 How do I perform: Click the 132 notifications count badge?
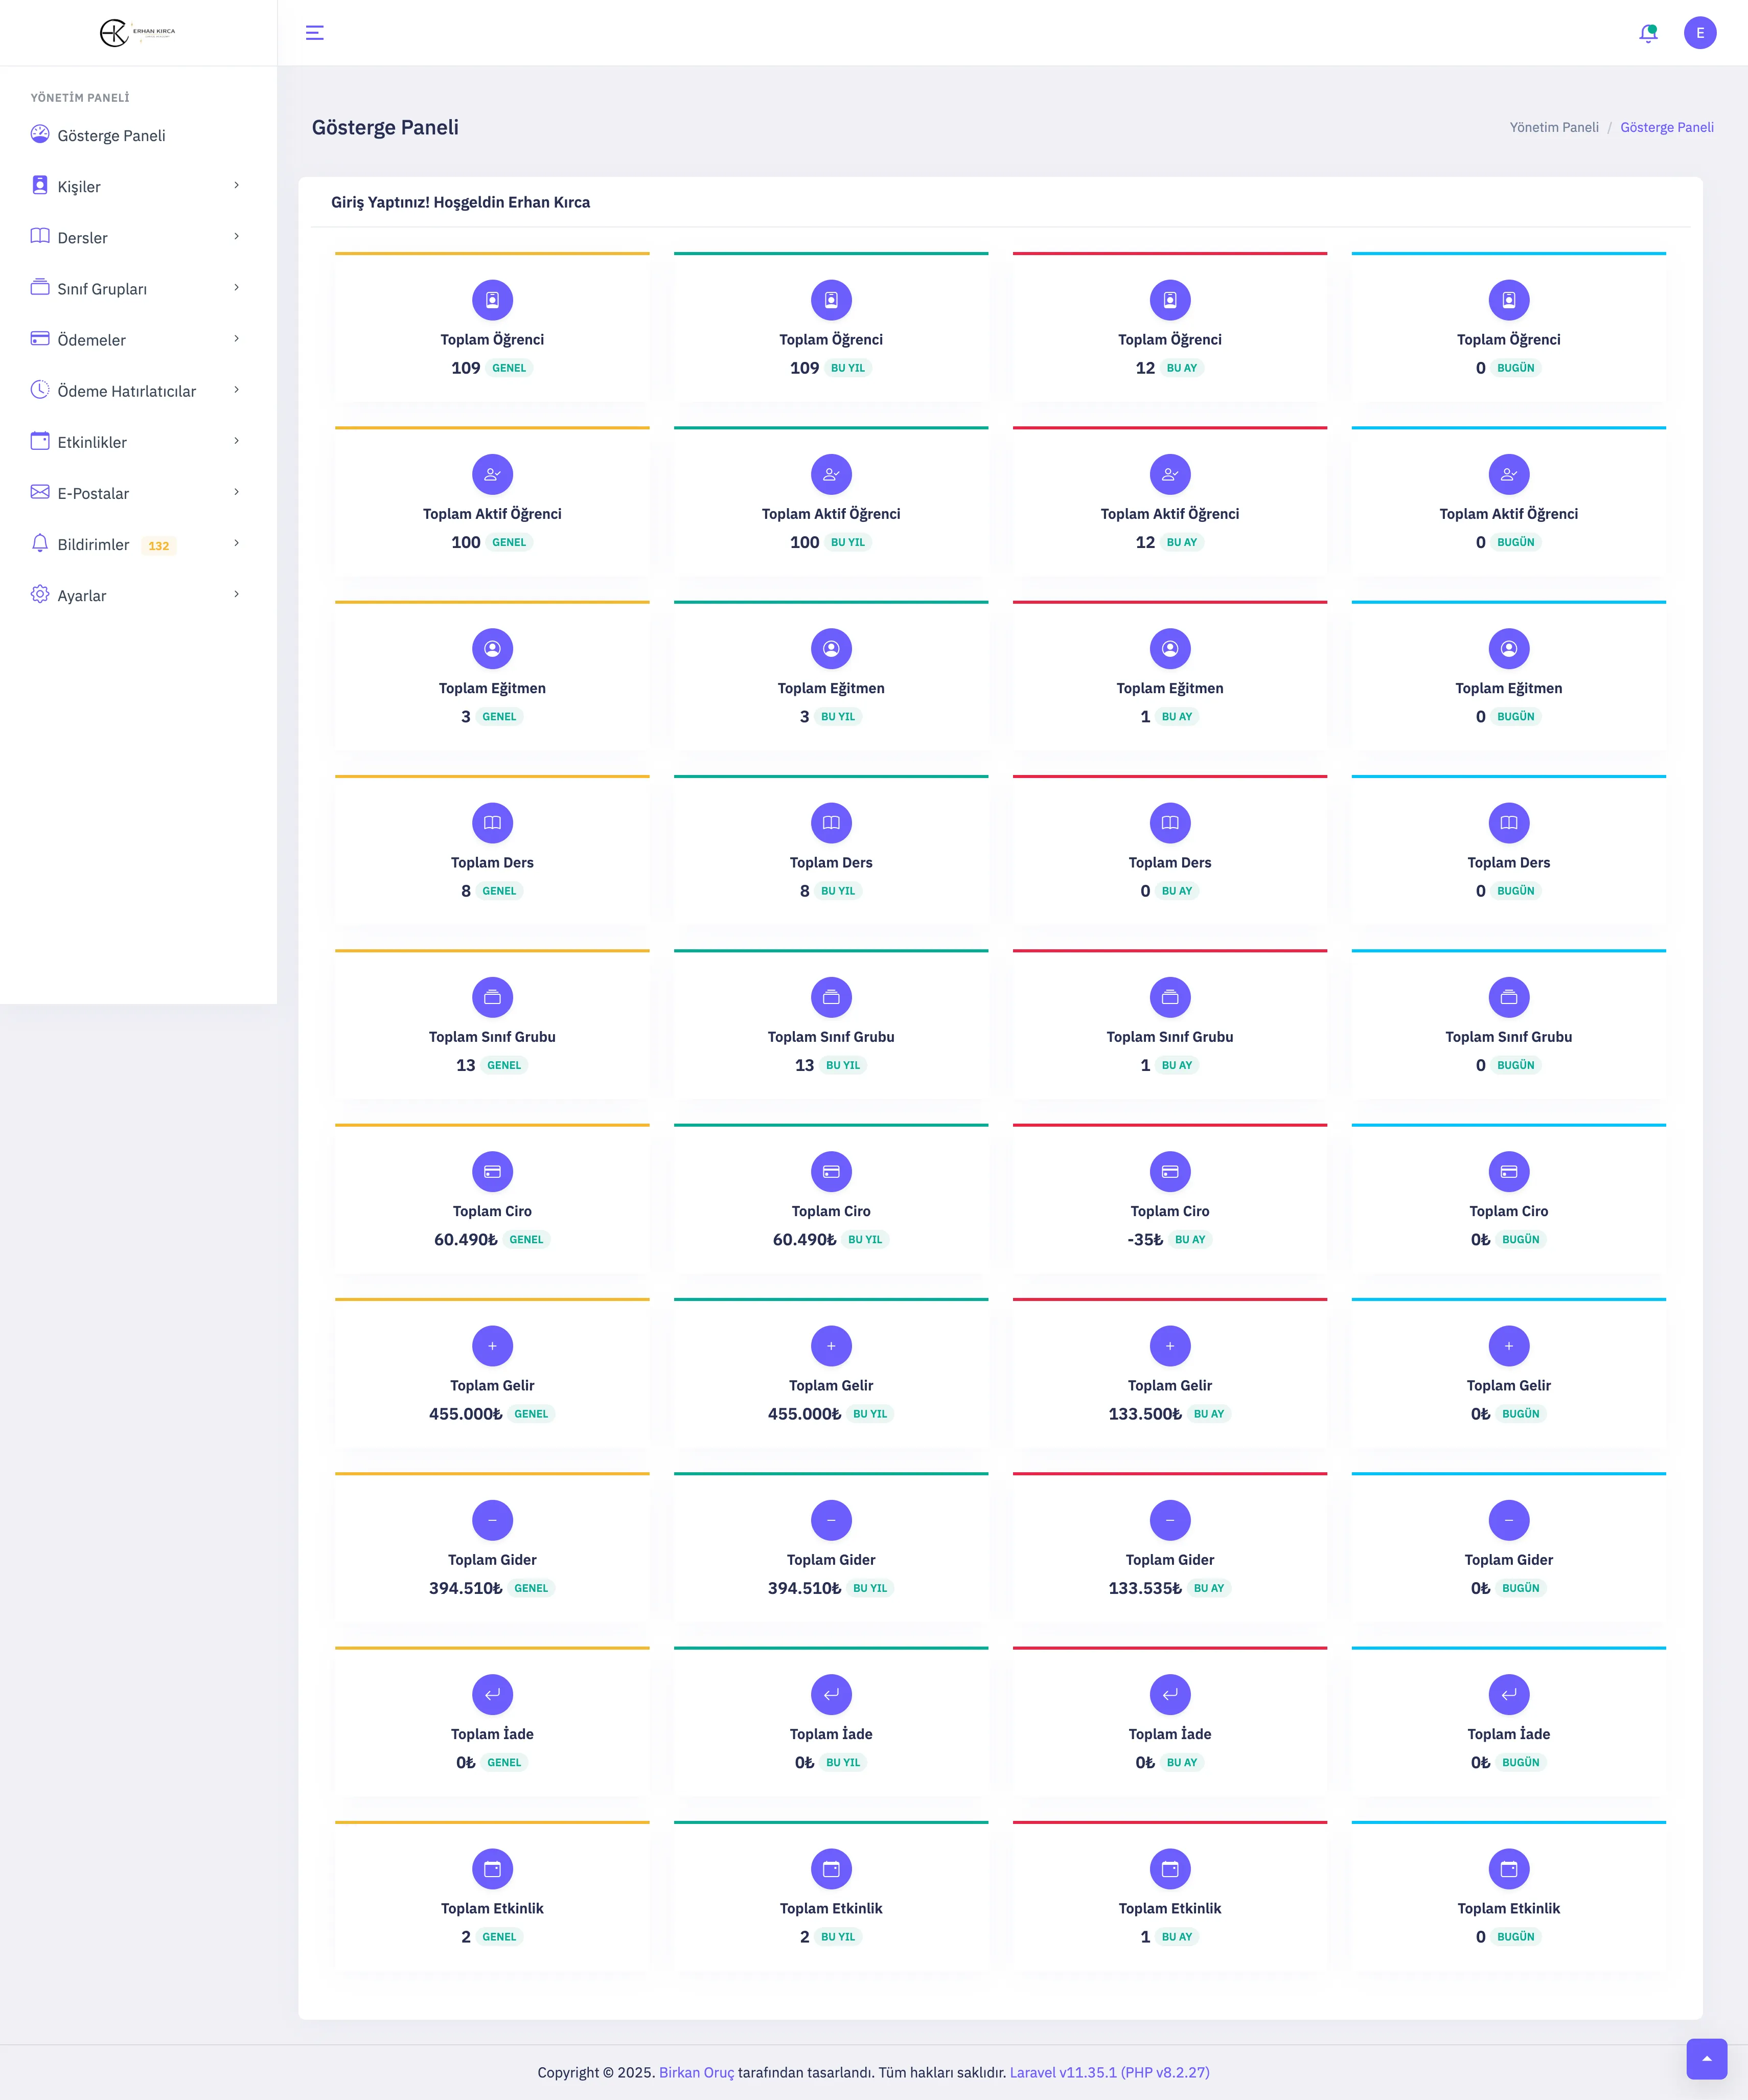pos(159,546)
